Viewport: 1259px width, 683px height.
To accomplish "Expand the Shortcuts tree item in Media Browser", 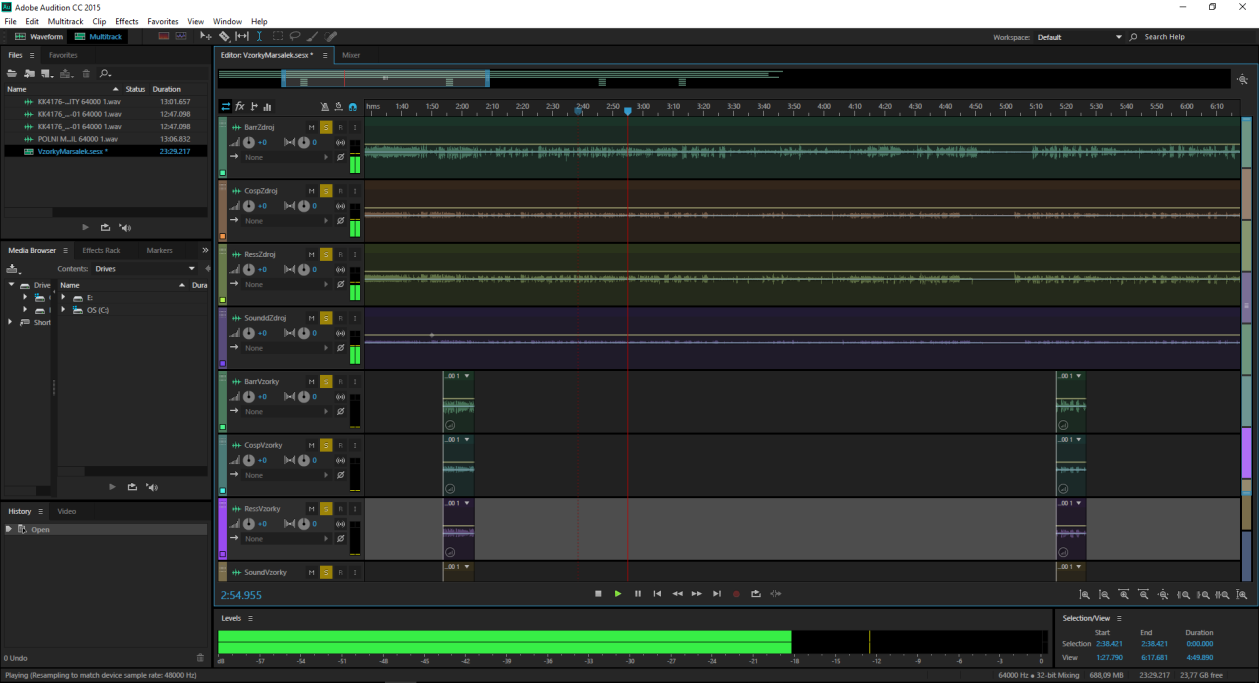I will coord(11,322).
